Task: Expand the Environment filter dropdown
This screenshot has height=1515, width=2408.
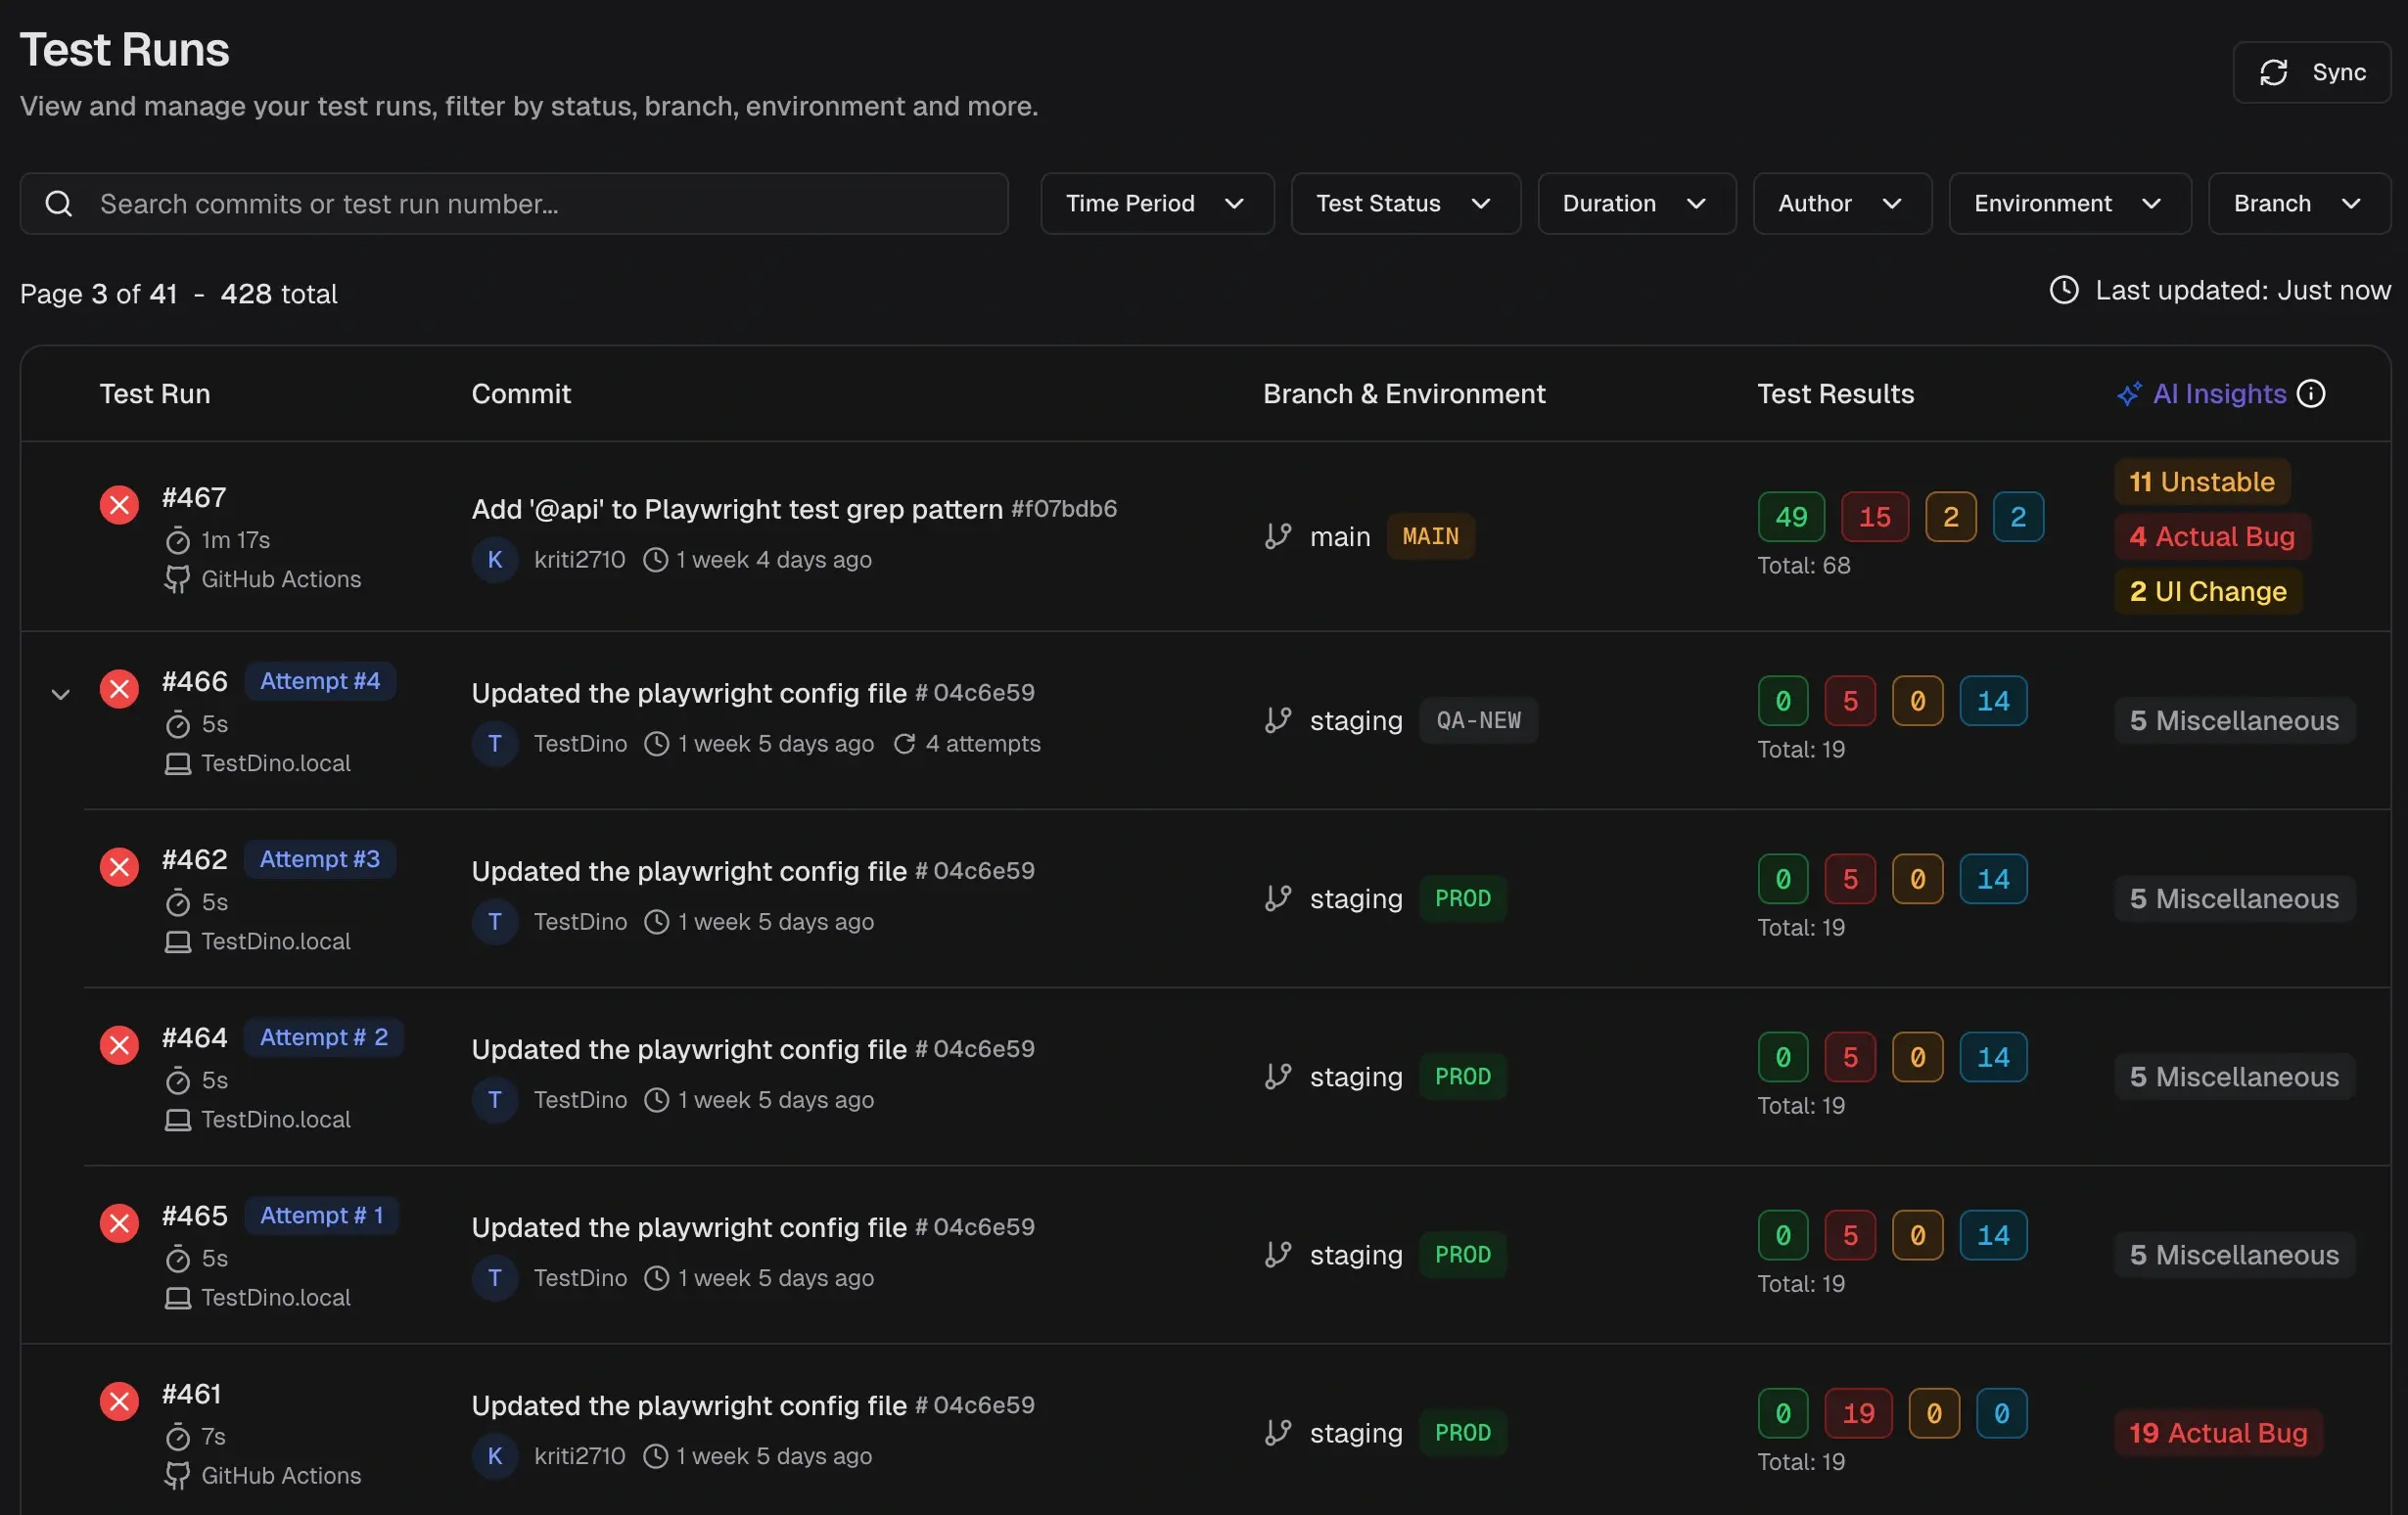Action: coord(2069,203)
